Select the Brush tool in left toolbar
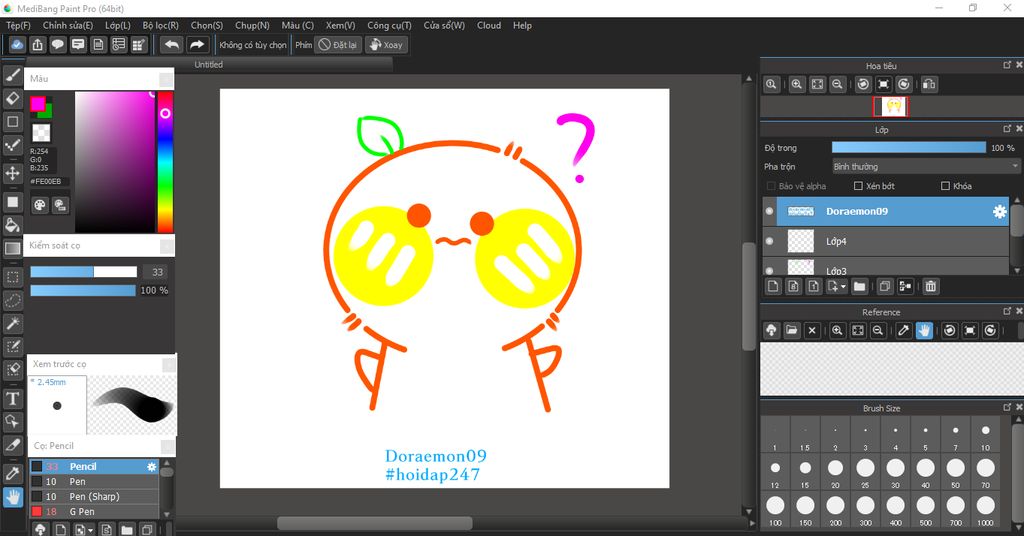Image resolution: width=1024 pixels, height=536 pixels. (x=12, y=75)
